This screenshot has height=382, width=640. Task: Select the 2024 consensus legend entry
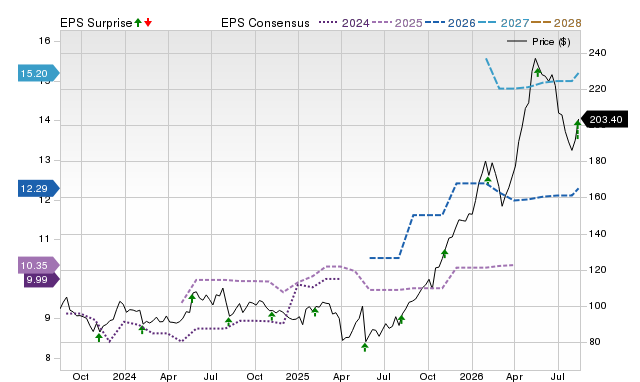[x=344, y=23]
